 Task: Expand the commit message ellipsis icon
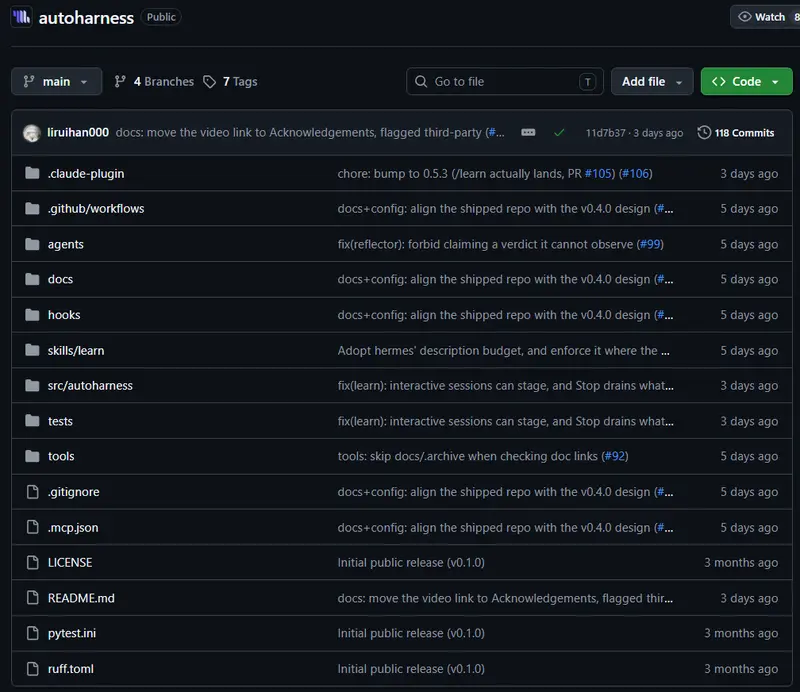coord(528,133)
